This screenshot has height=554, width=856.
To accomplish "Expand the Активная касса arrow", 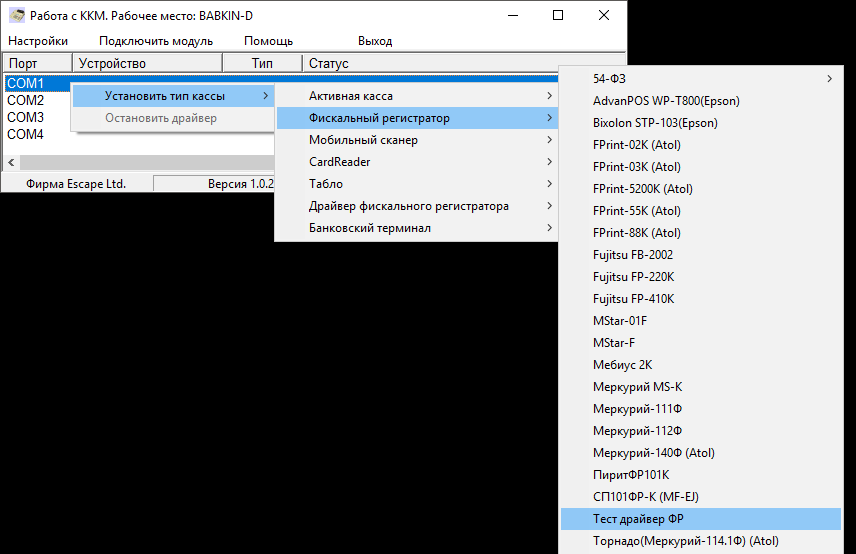I will pos(549,96).
